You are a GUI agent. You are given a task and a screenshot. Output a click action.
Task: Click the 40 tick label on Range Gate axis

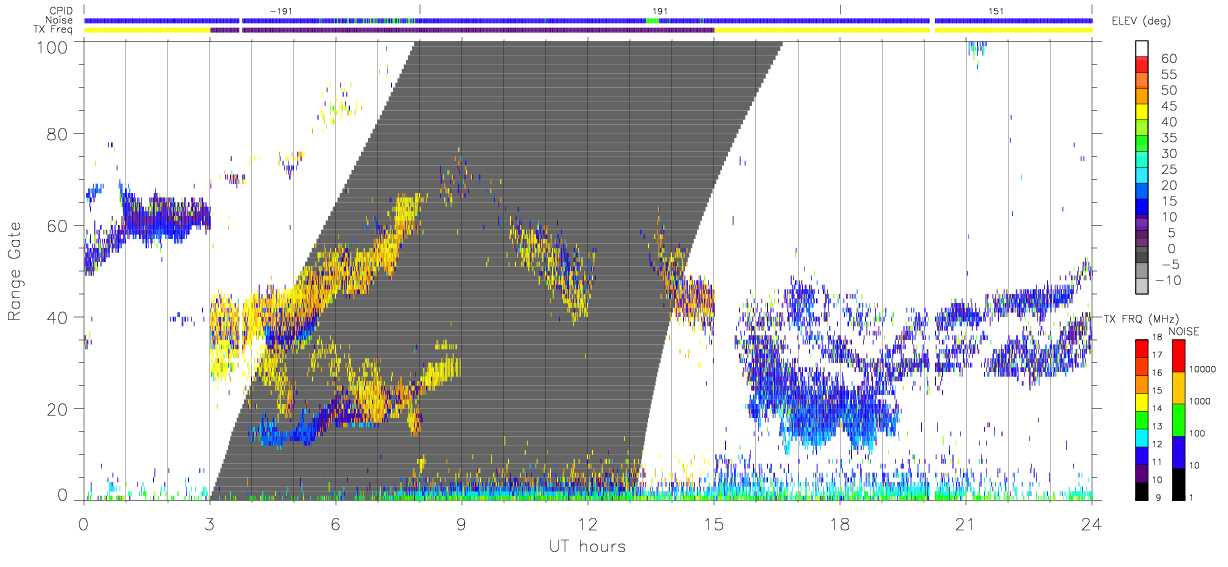[x=59, y=317]
